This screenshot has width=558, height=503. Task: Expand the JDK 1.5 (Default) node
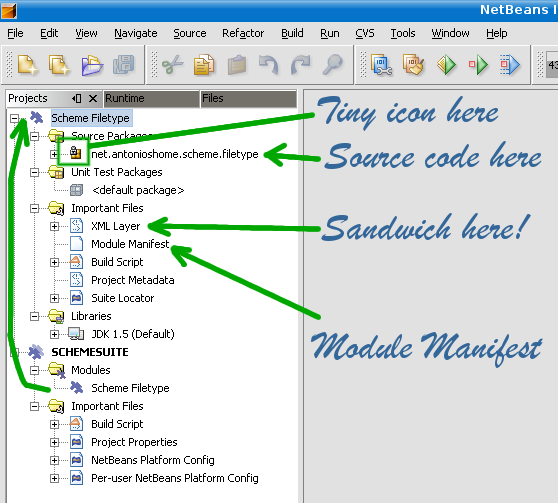pyautogui.click(x=54, y=334)
